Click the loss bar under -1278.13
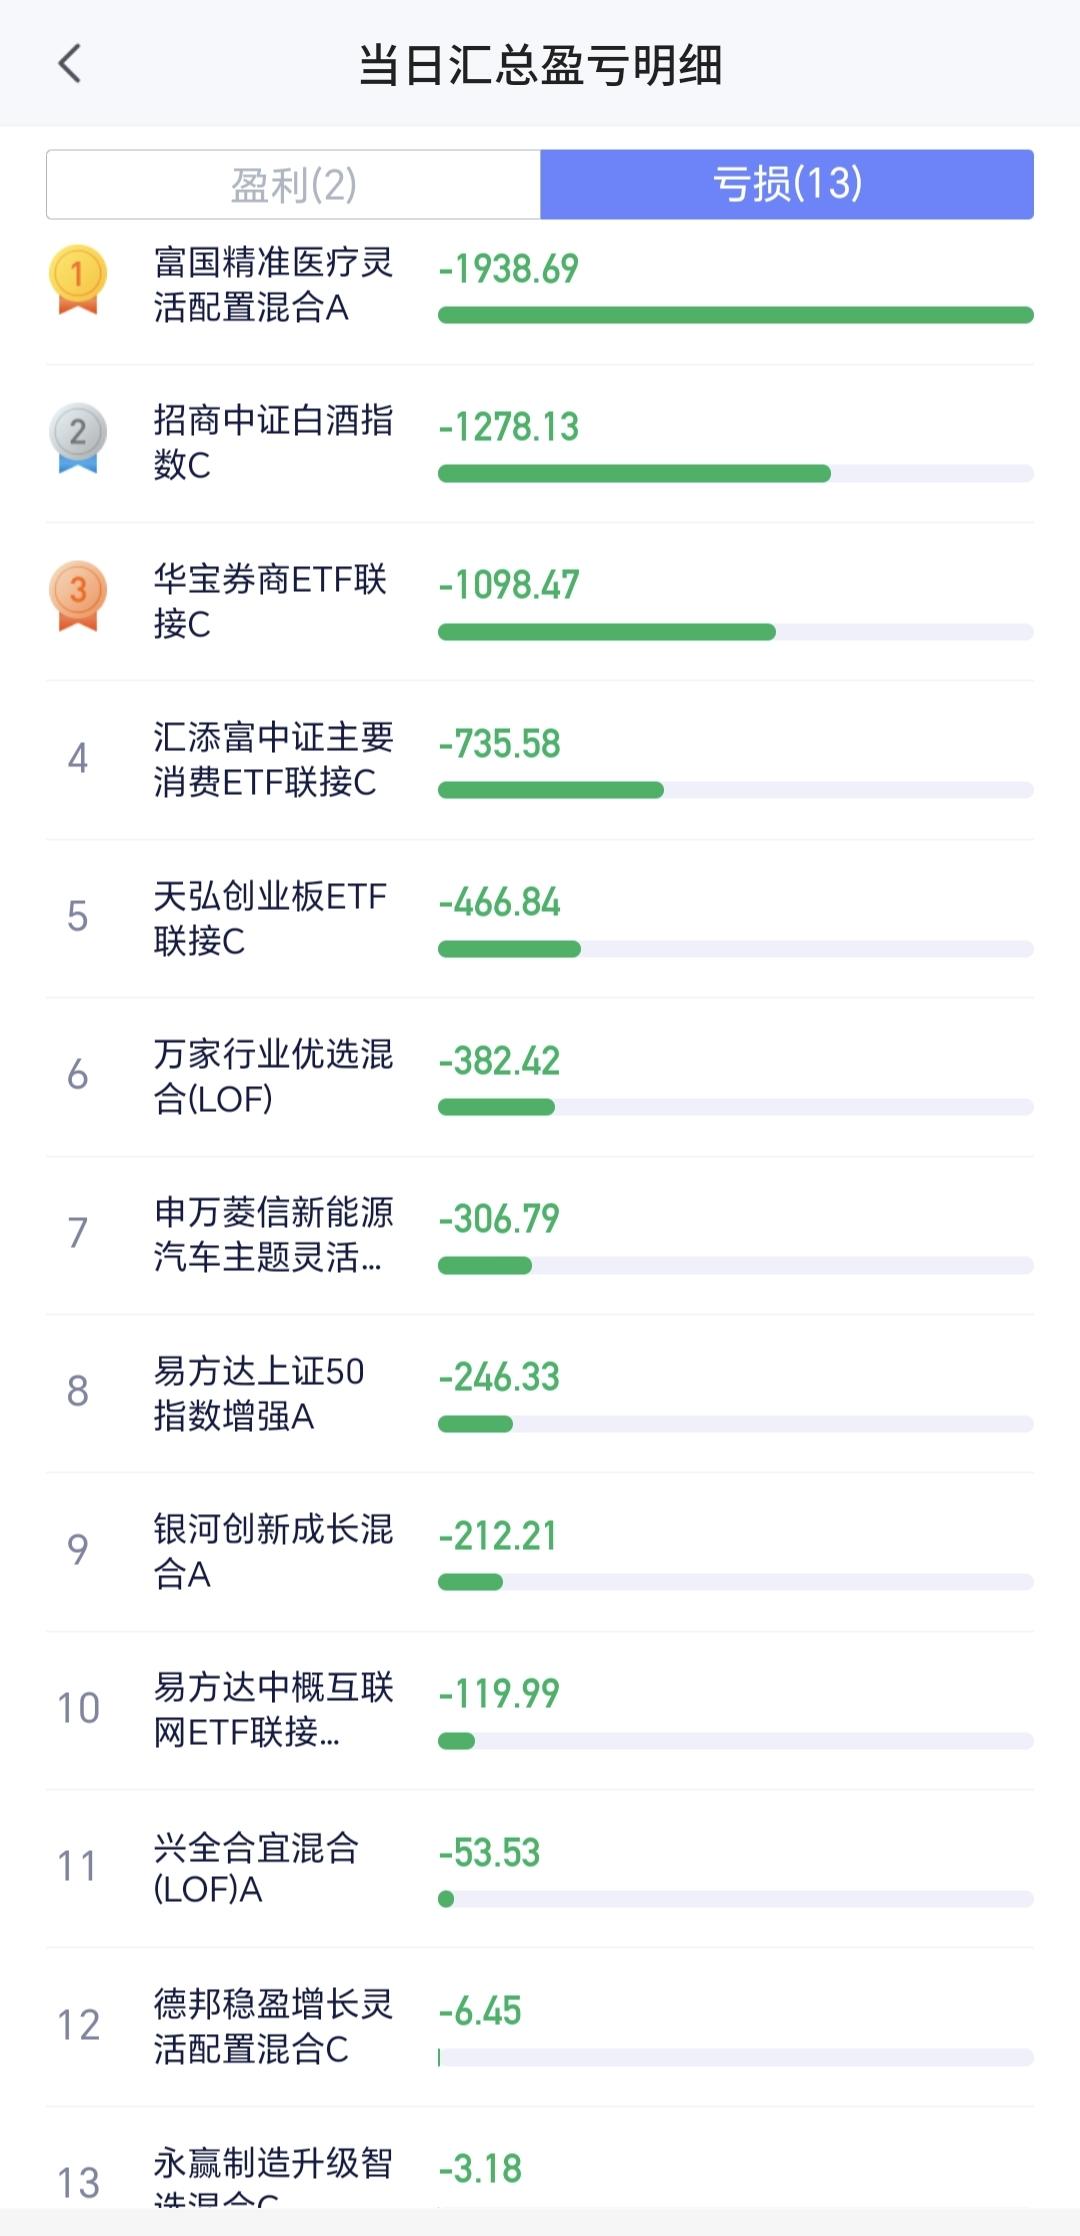Screen dimensions: 1080x2236 (735, 474)
